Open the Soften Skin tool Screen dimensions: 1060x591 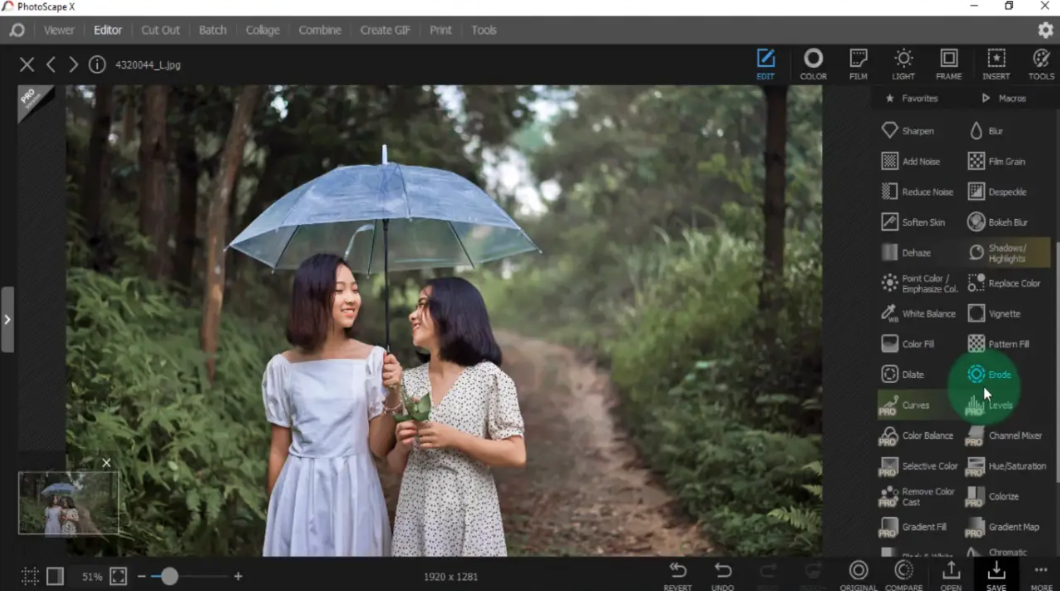pos(913,222)
